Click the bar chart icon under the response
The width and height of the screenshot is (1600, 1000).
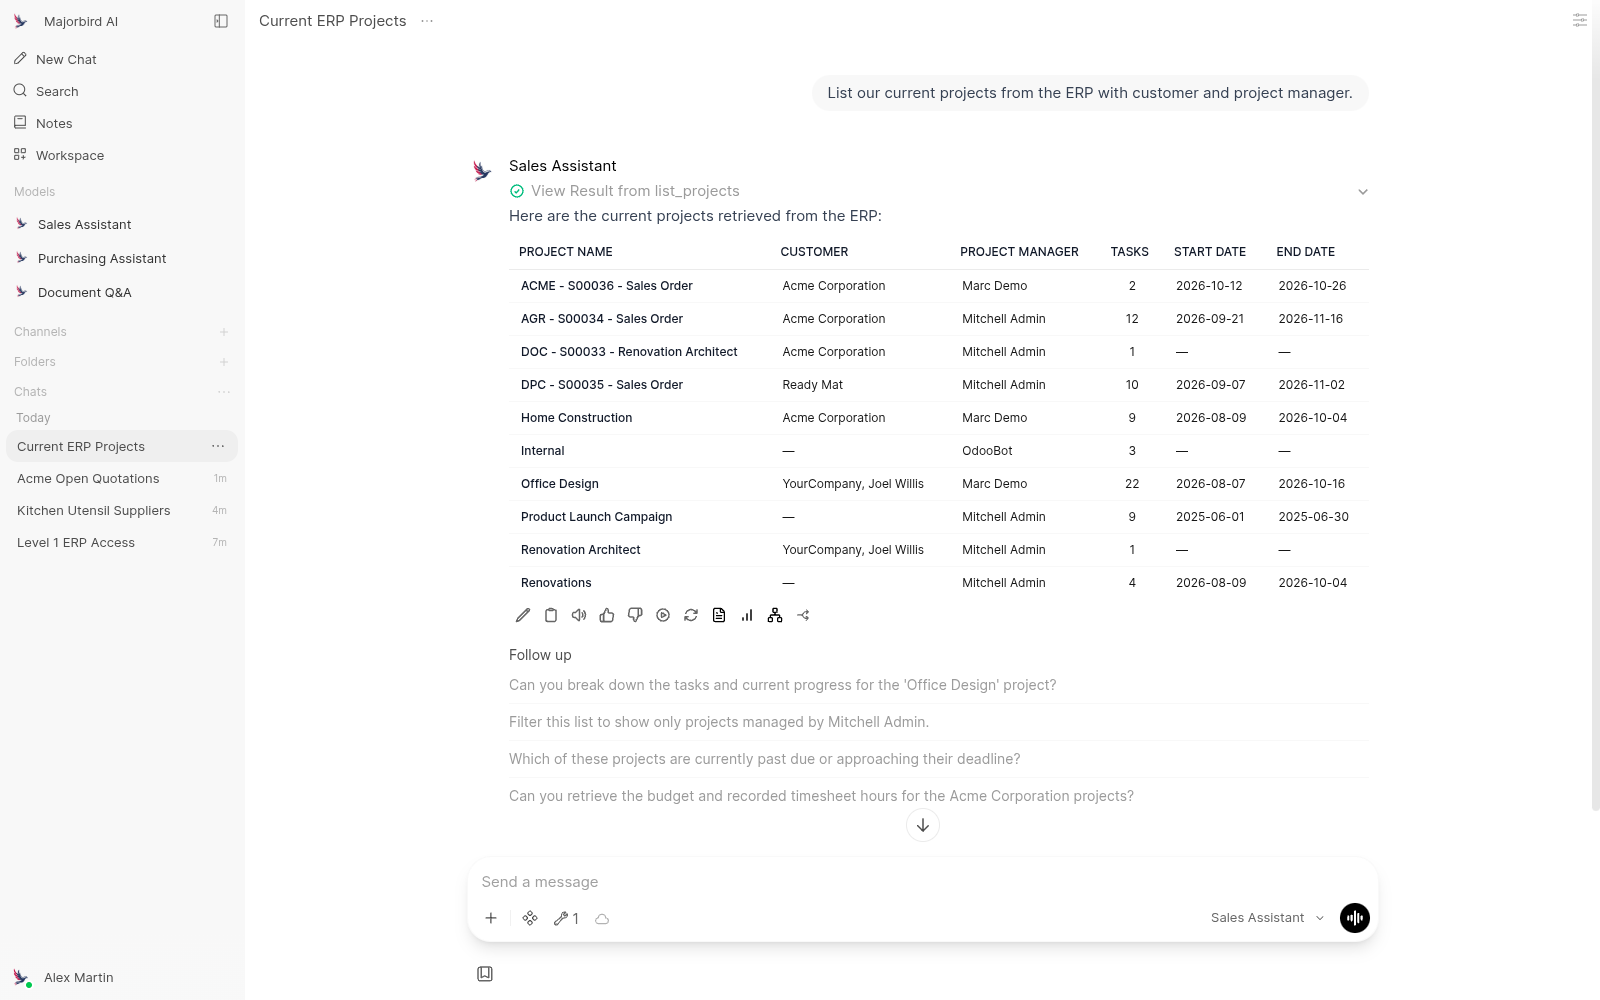point(747,615)
